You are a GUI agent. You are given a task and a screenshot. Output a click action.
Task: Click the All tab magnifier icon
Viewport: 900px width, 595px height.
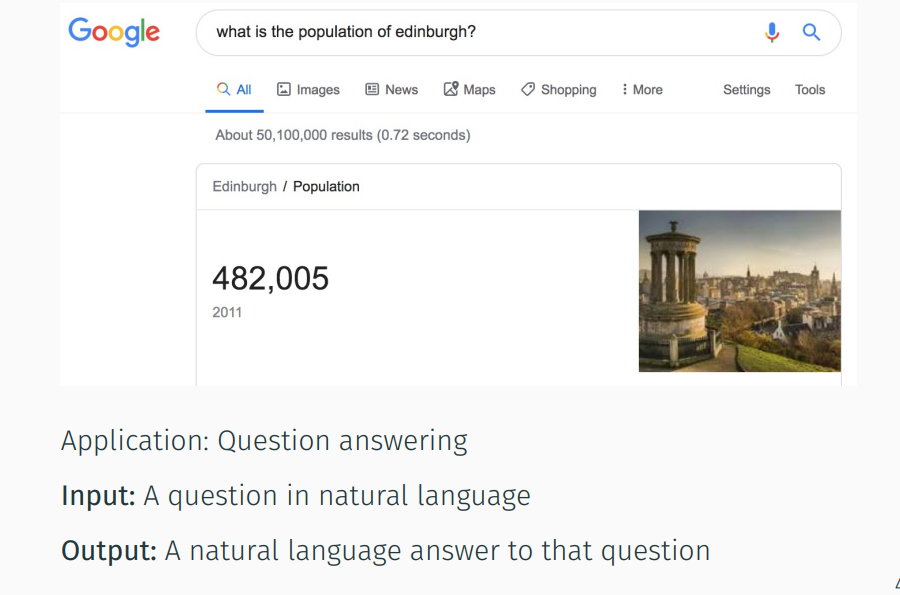(x=223, y=89)
